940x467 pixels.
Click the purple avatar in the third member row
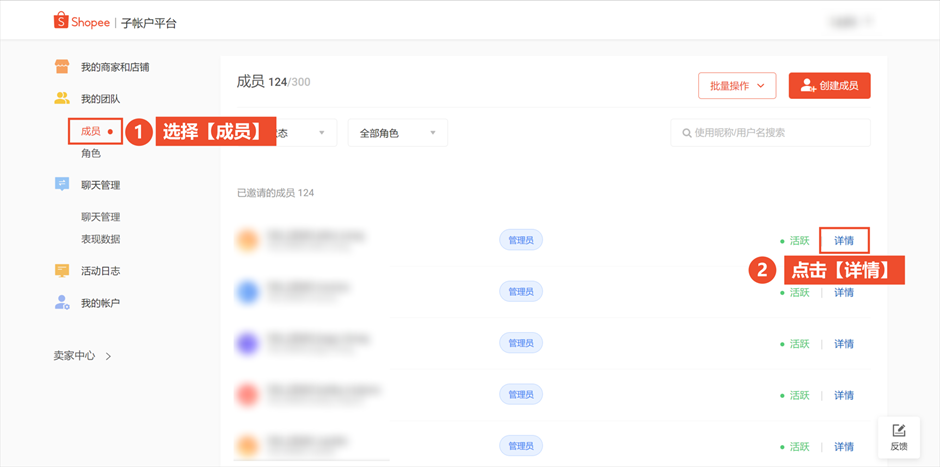tap(247, 344)
